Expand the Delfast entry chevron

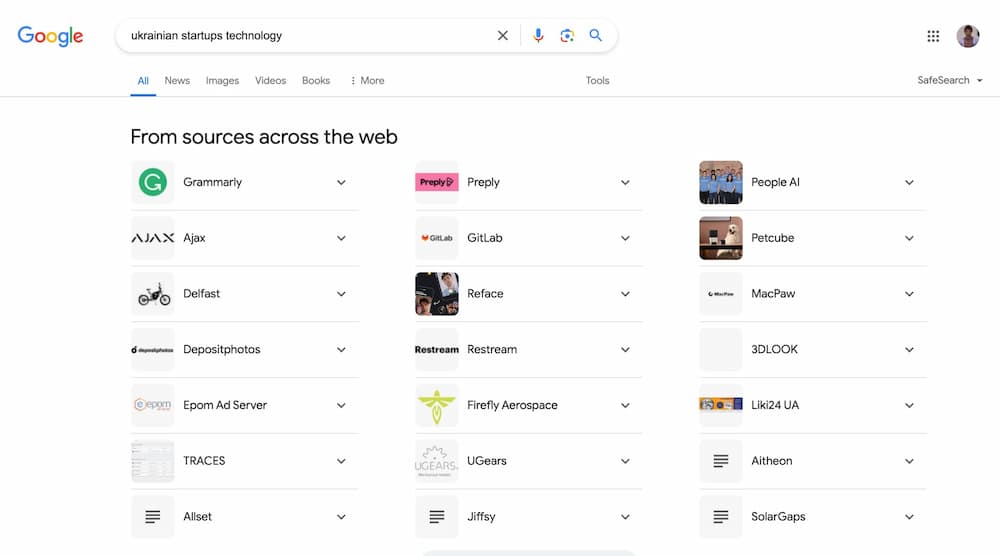tap(341, 294)
